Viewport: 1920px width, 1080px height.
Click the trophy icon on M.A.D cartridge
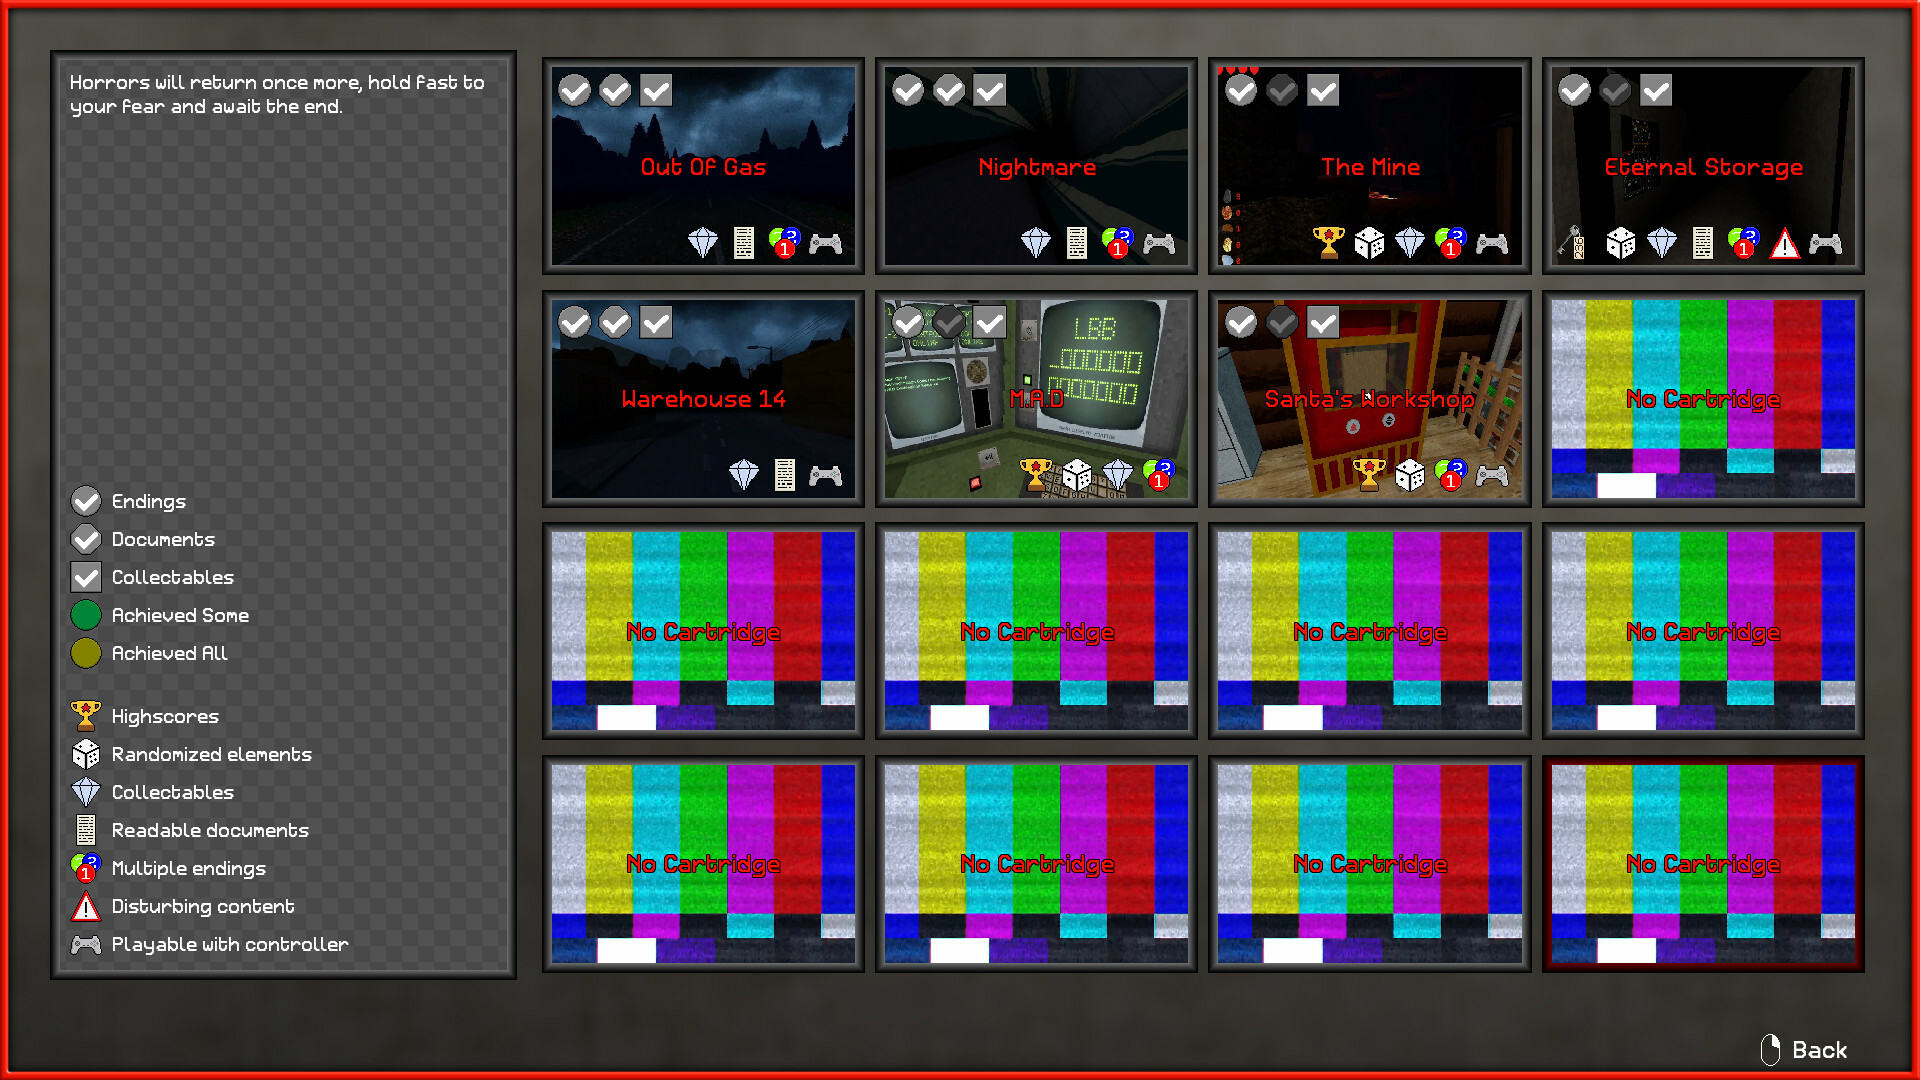[1035, 474]
